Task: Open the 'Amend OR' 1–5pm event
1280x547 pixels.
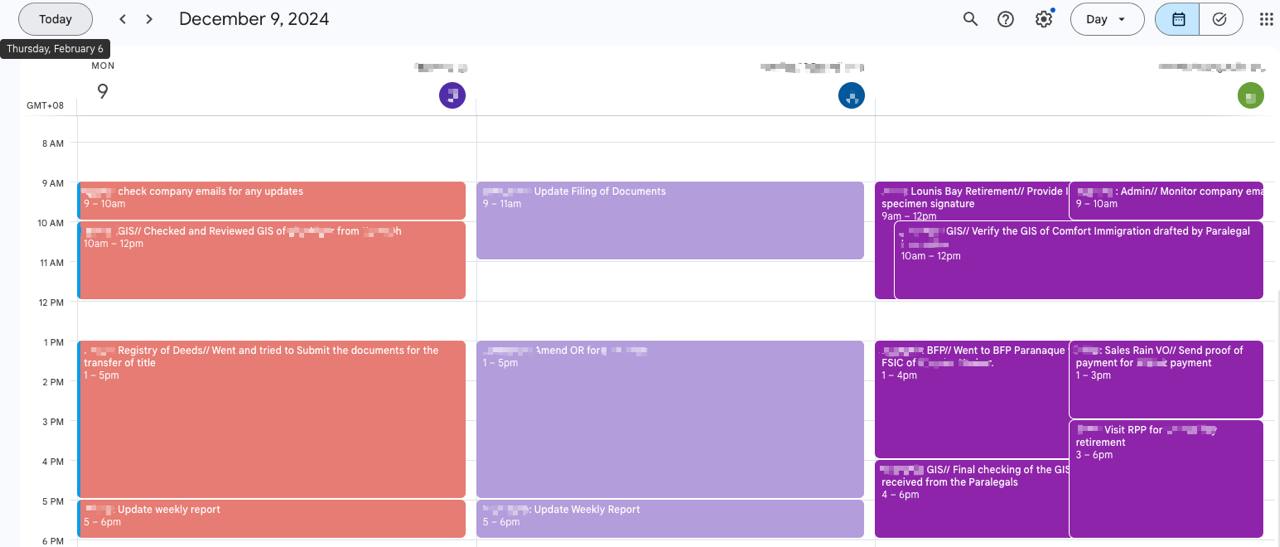Action: 670,420
